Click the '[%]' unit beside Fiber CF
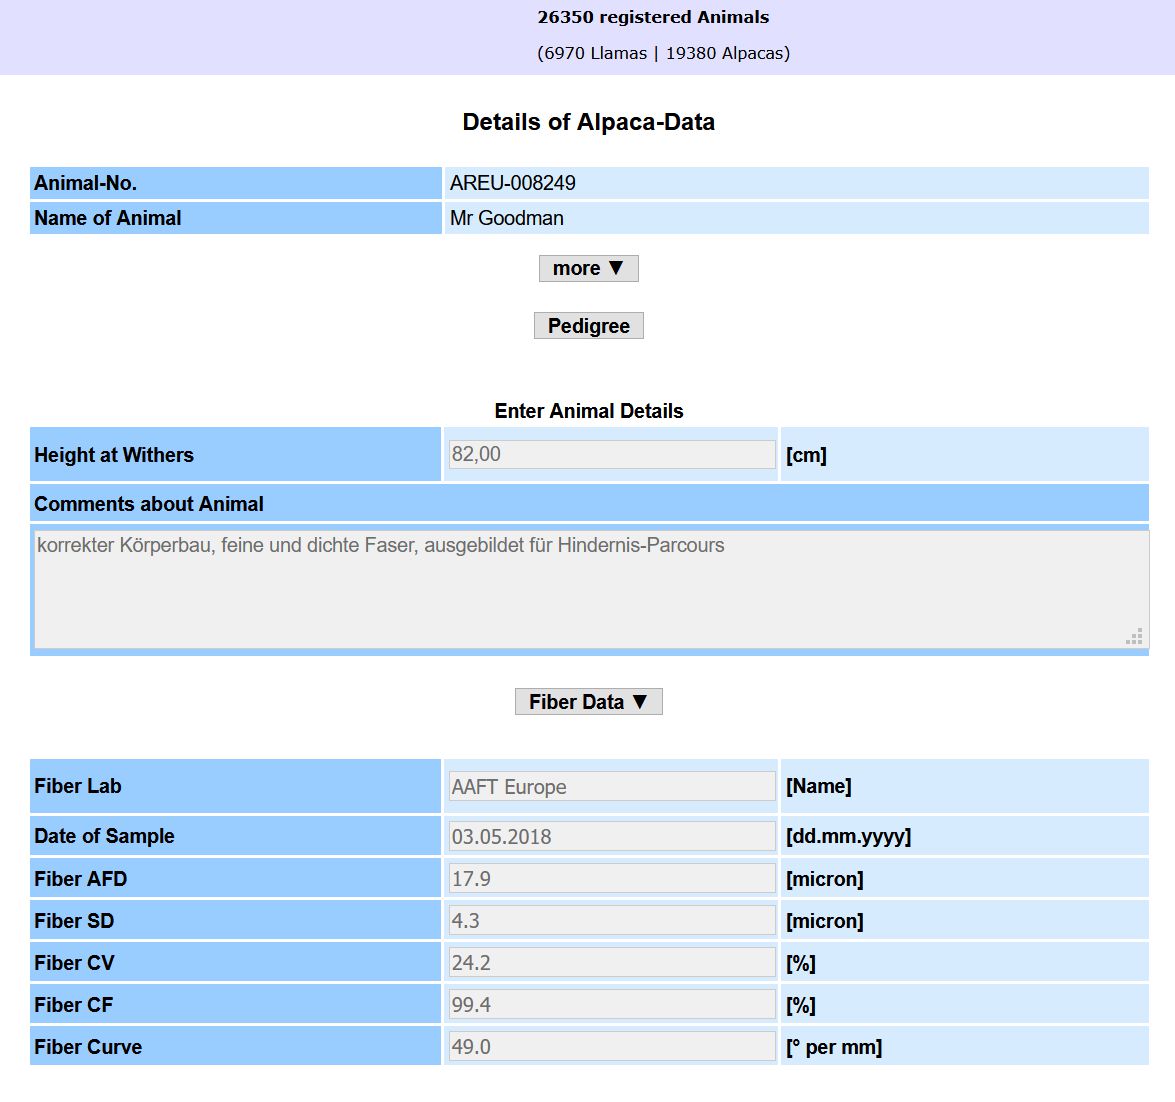This screenshot has height=1102, width=1175. click(800, 1005)
